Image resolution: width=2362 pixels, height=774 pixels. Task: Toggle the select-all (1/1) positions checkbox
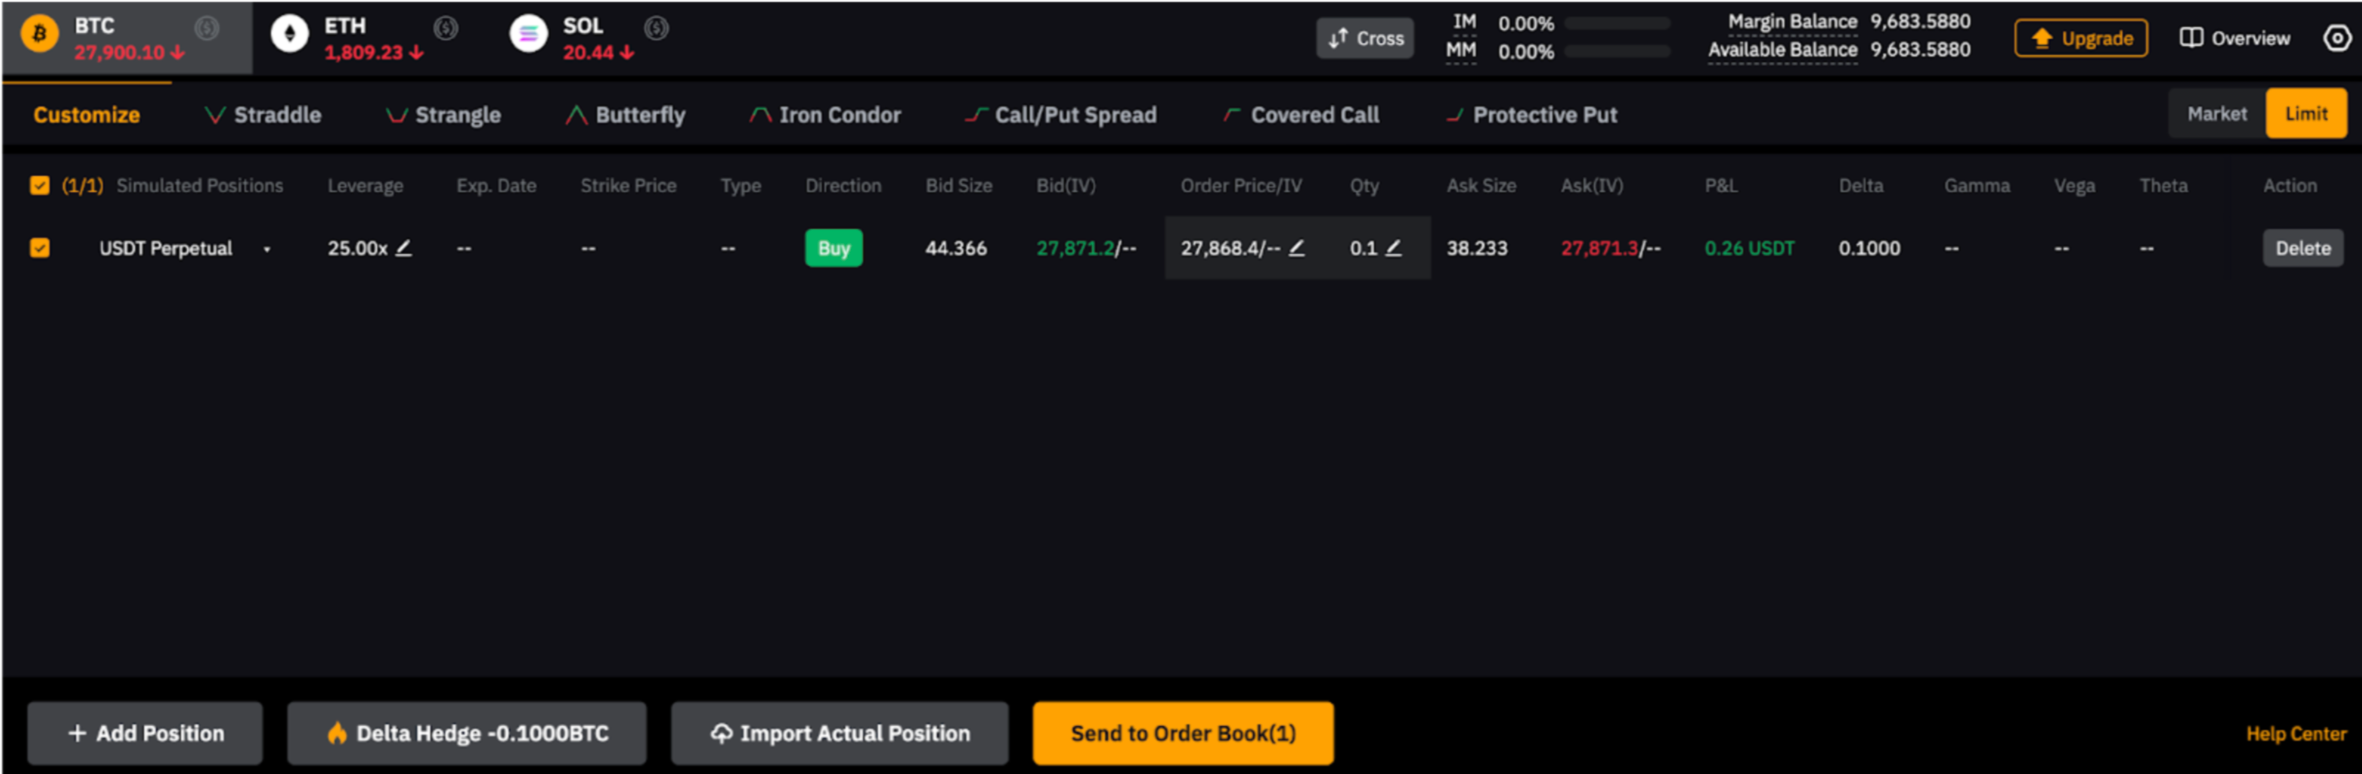(40, 185)
